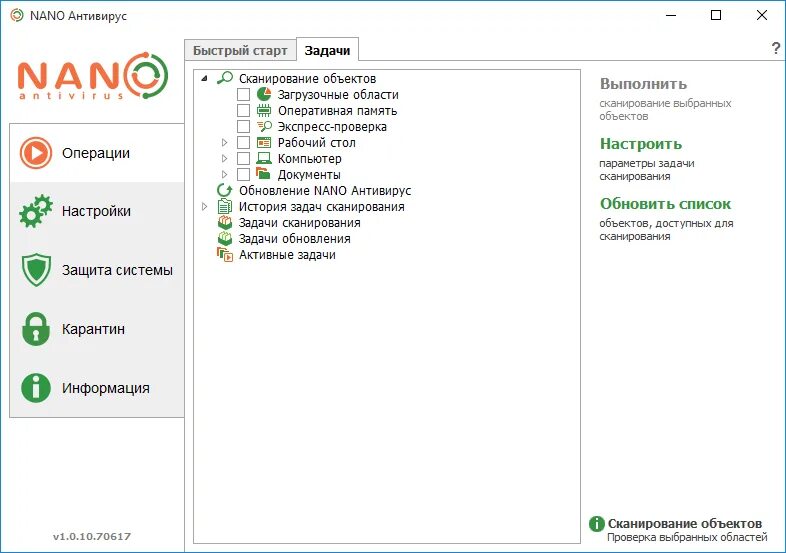Expand the Документы node
The image size is (786, 553).
(225, 174)
